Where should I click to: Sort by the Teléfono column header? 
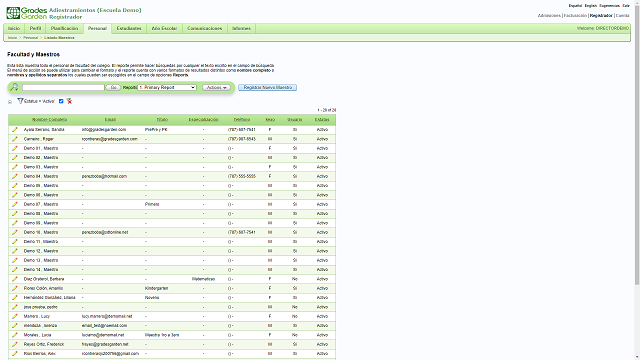[x=242, y=120]
